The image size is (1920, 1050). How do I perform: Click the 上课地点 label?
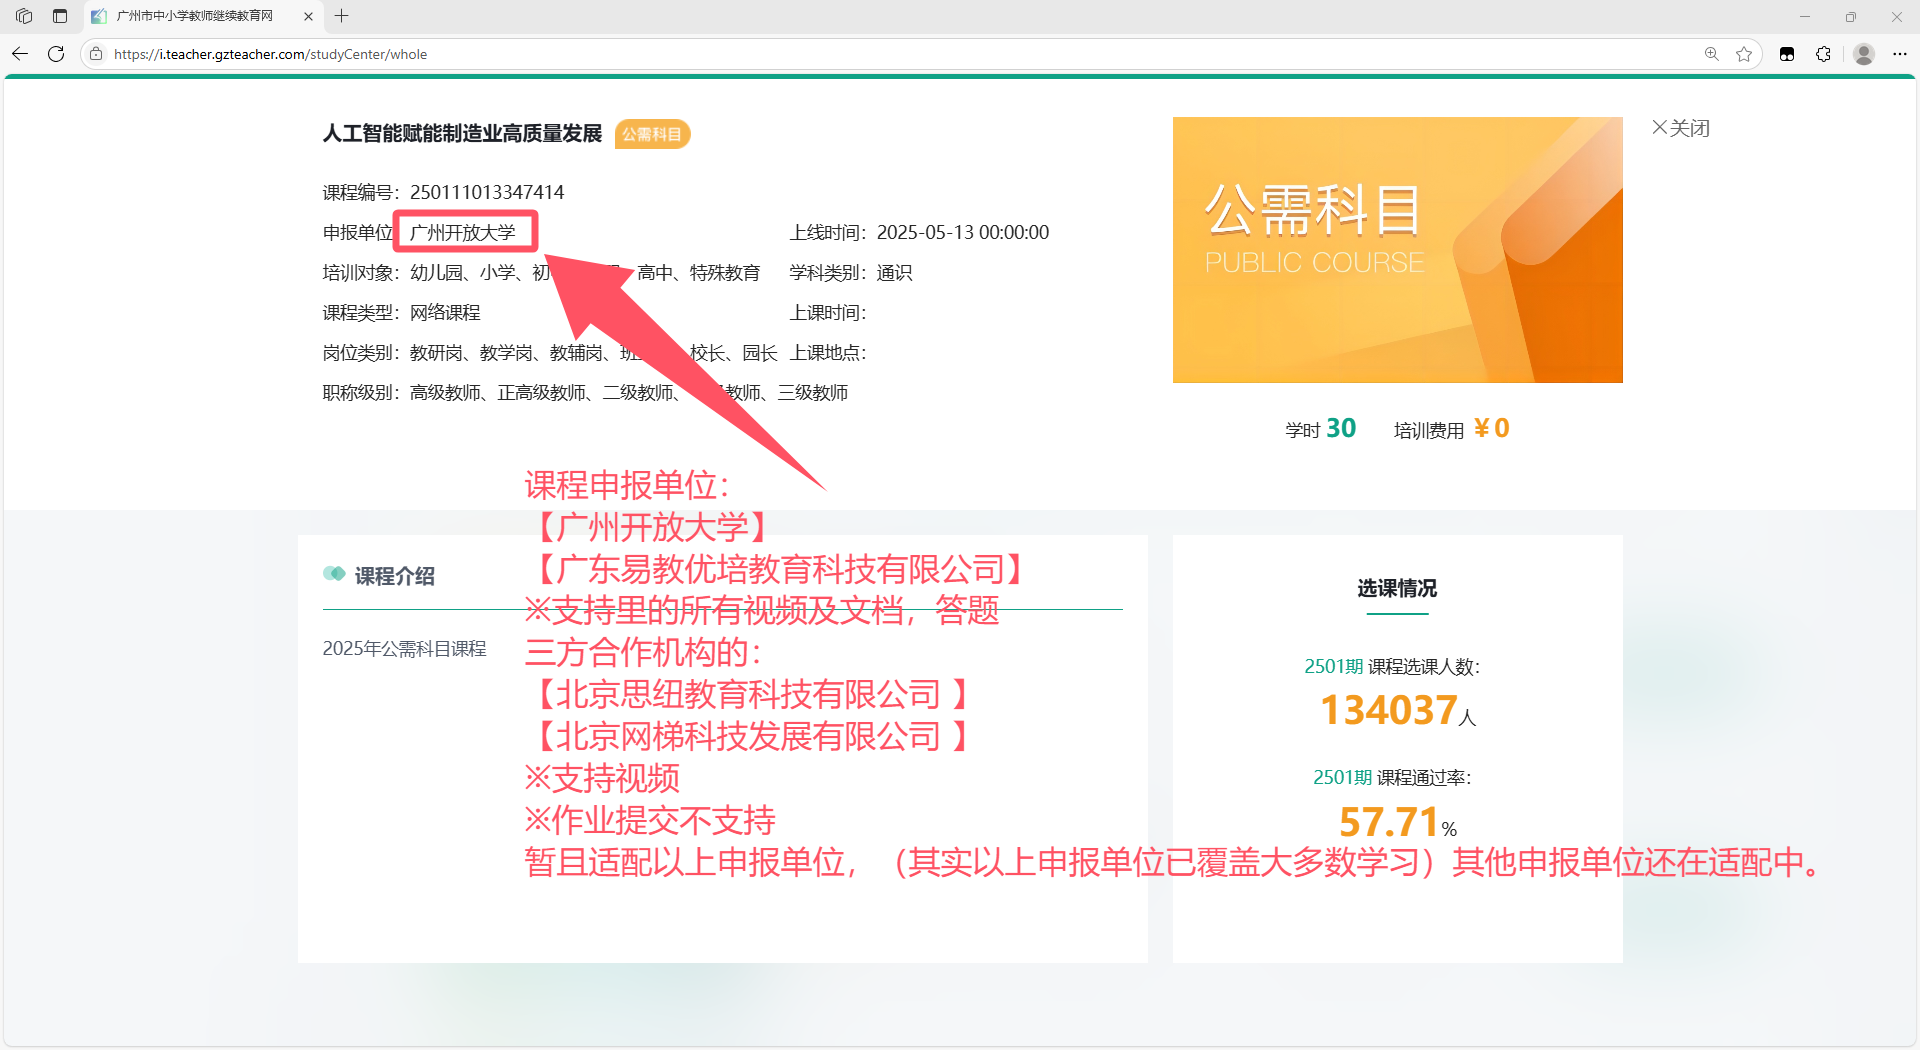pos(828,353)
